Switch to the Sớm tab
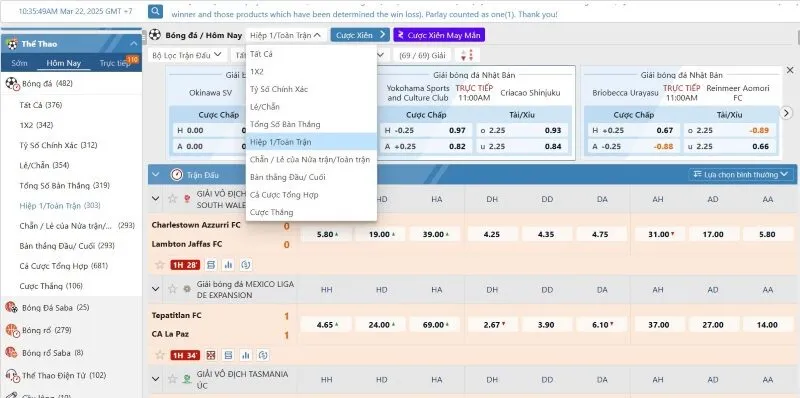 point(20,63)
